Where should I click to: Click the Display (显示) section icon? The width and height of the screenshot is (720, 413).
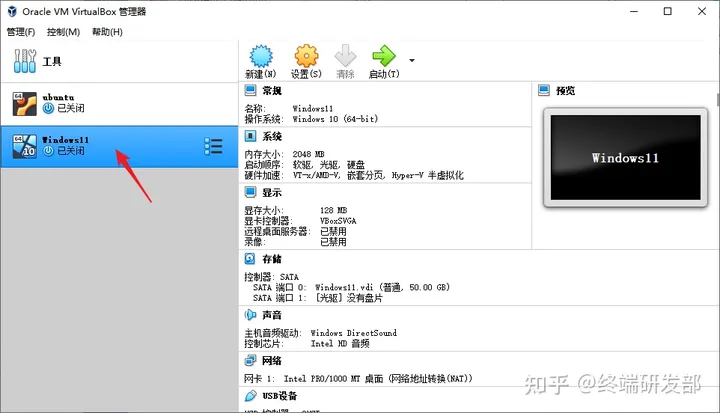pyautogui.click(x=250, y=192)
